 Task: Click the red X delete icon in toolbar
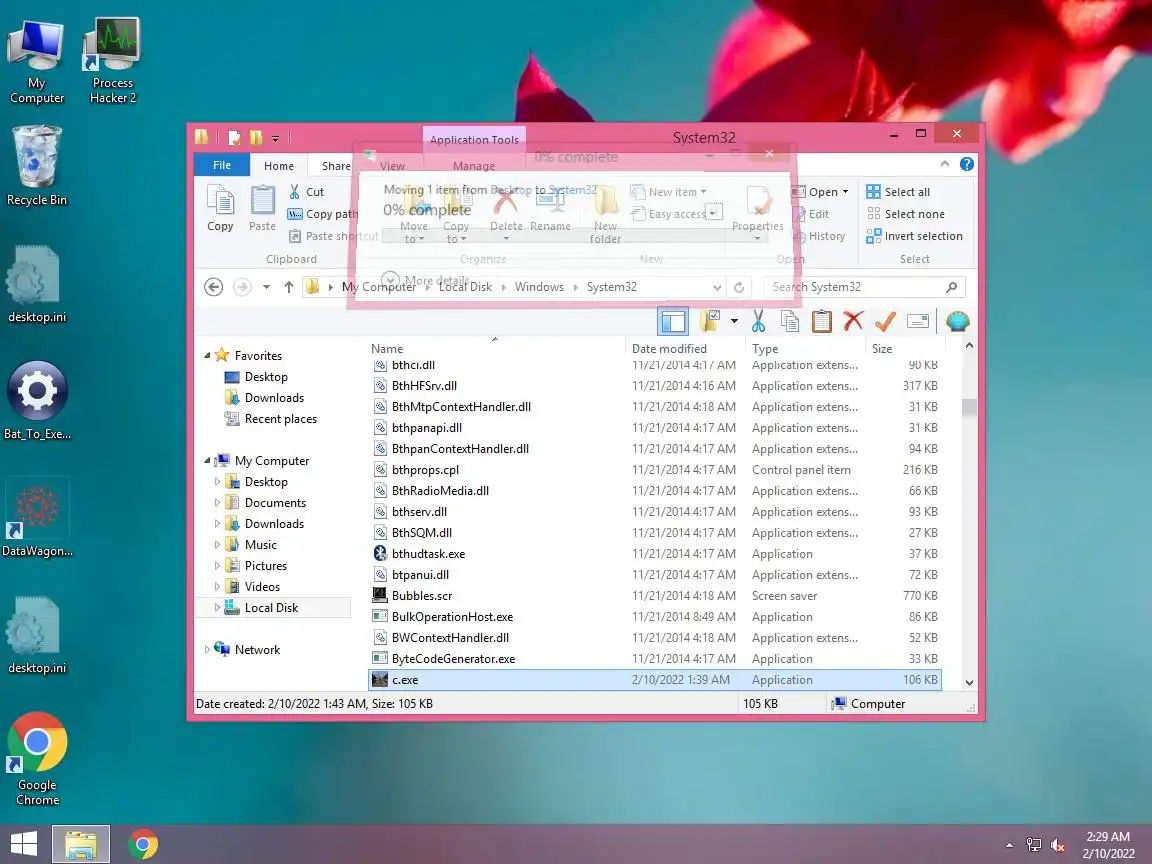tap(853, 321)
